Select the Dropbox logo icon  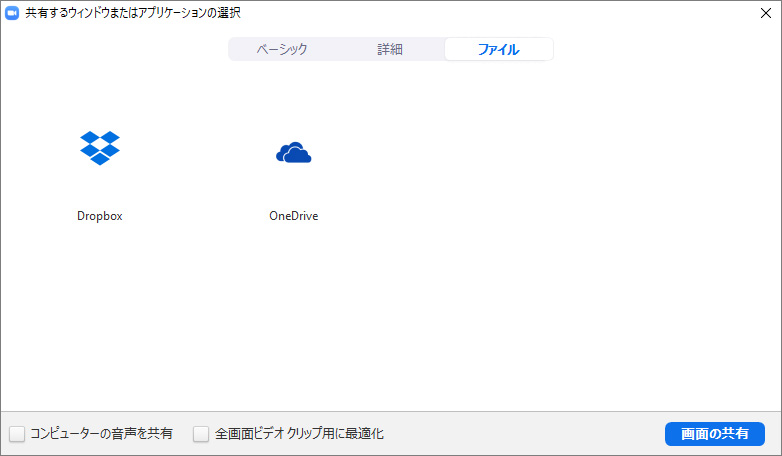pos(99,148)
